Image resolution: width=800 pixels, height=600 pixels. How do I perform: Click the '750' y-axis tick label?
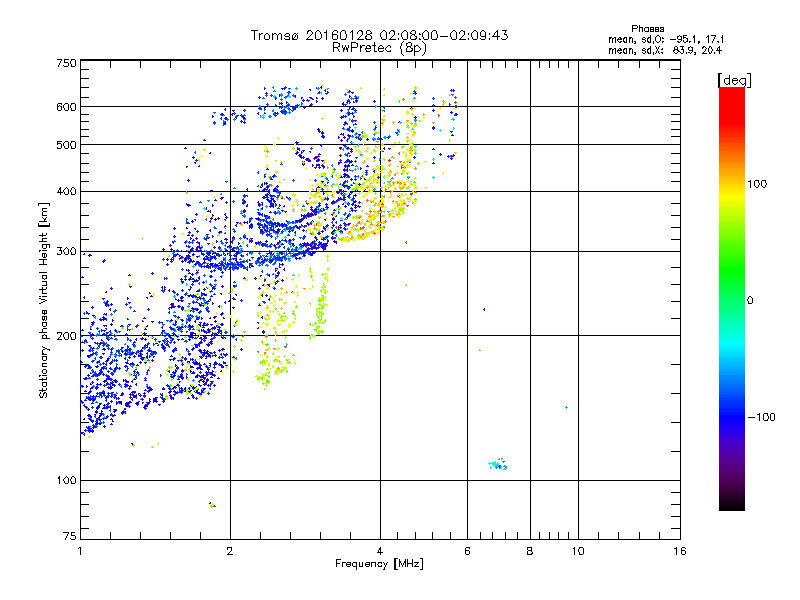coord(66,63)
